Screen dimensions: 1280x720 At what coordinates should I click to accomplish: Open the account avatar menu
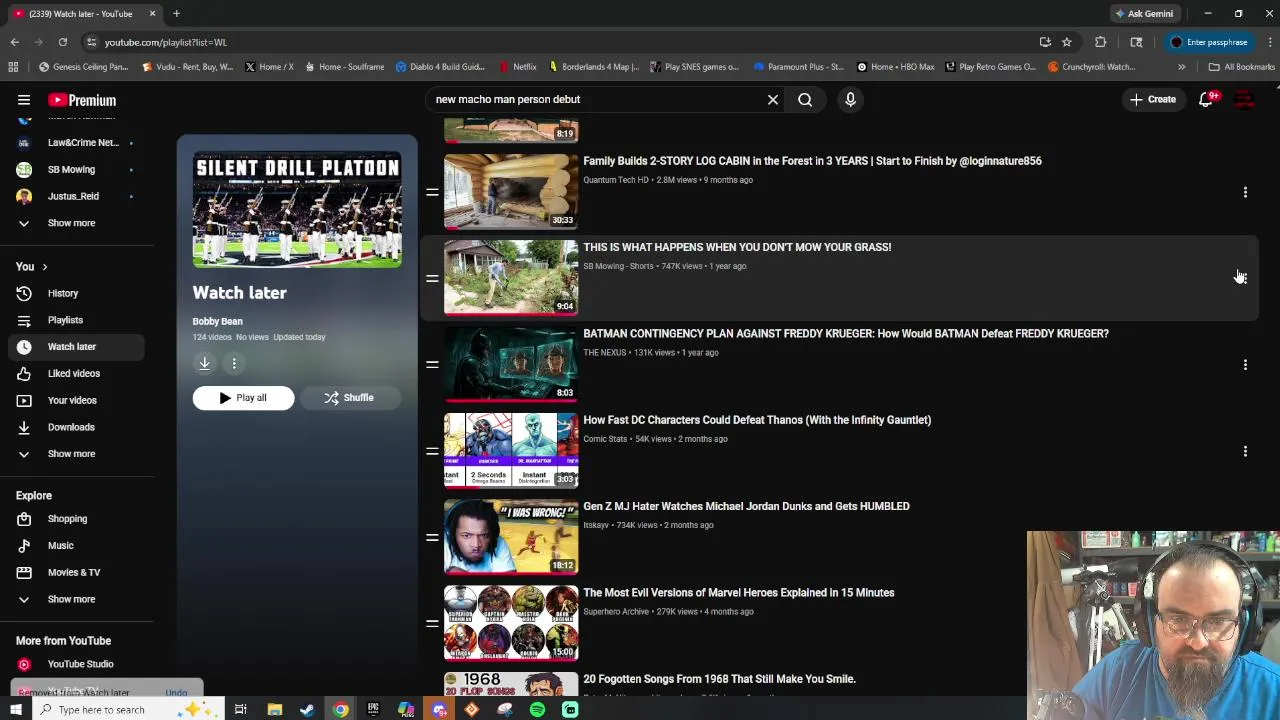pyautogui.click(x=1245, y=99)
